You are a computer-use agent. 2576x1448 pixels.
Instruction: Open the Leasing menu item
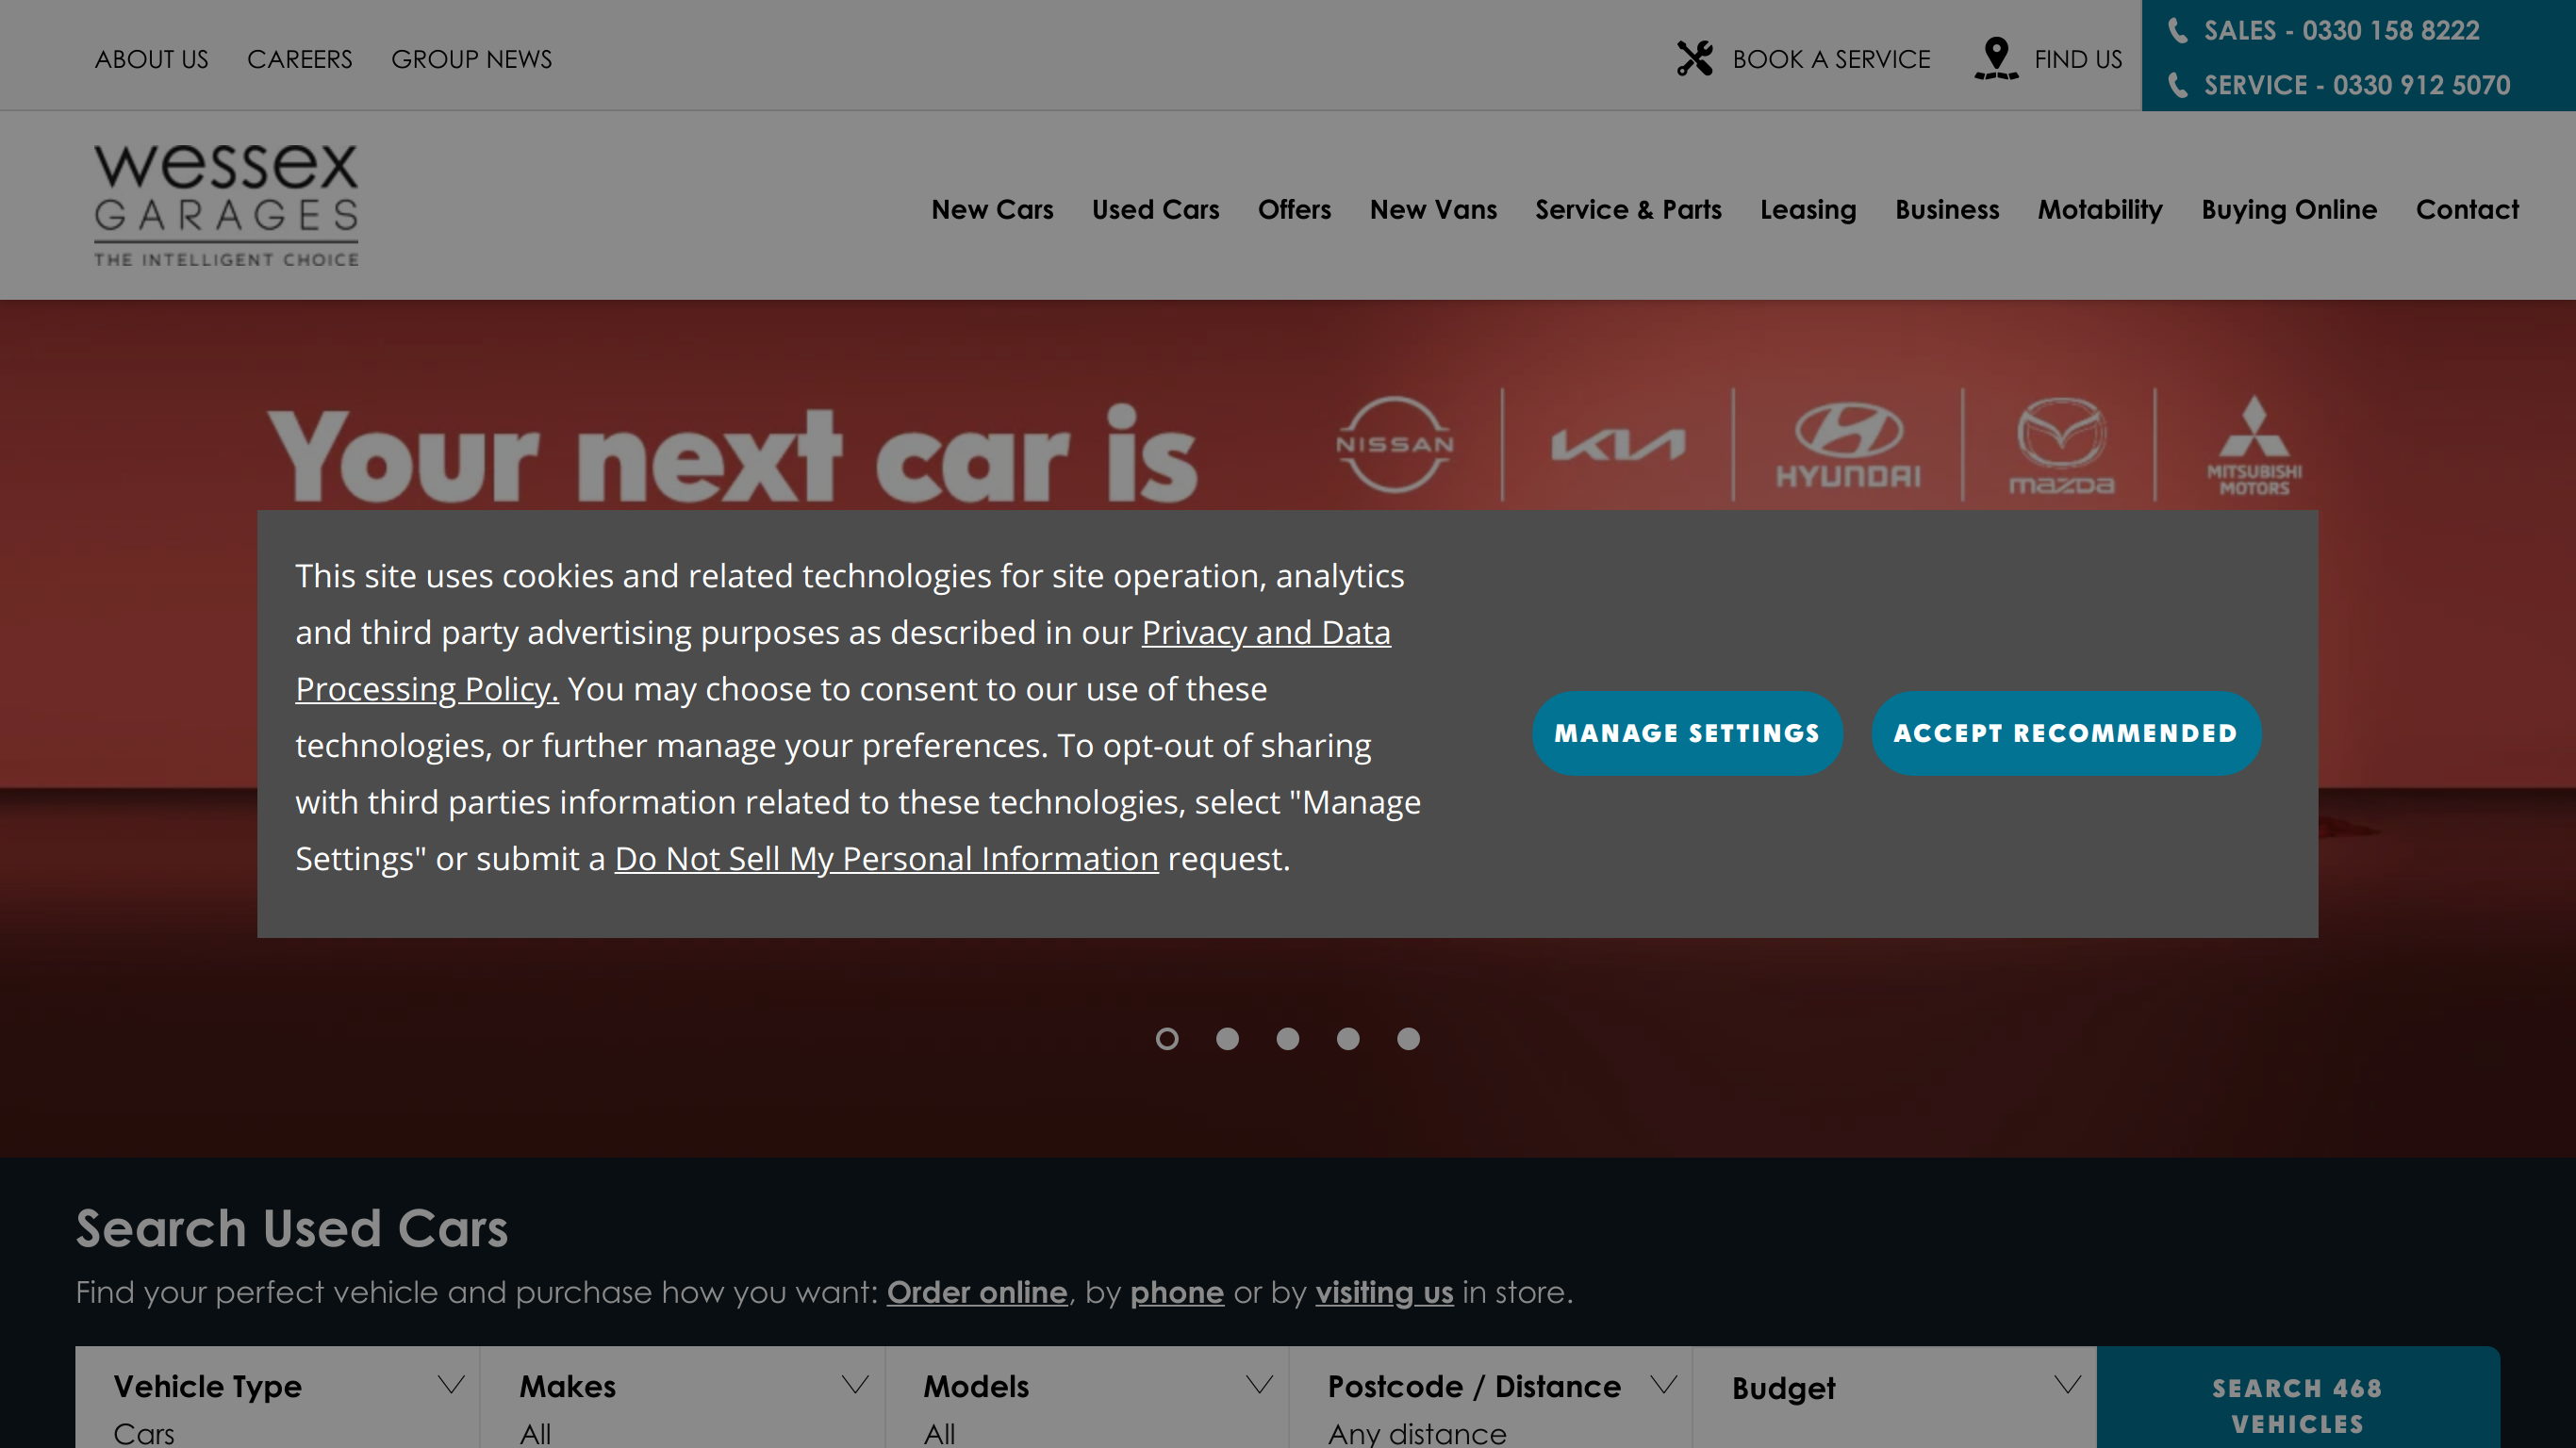[x=1808, y=210]
